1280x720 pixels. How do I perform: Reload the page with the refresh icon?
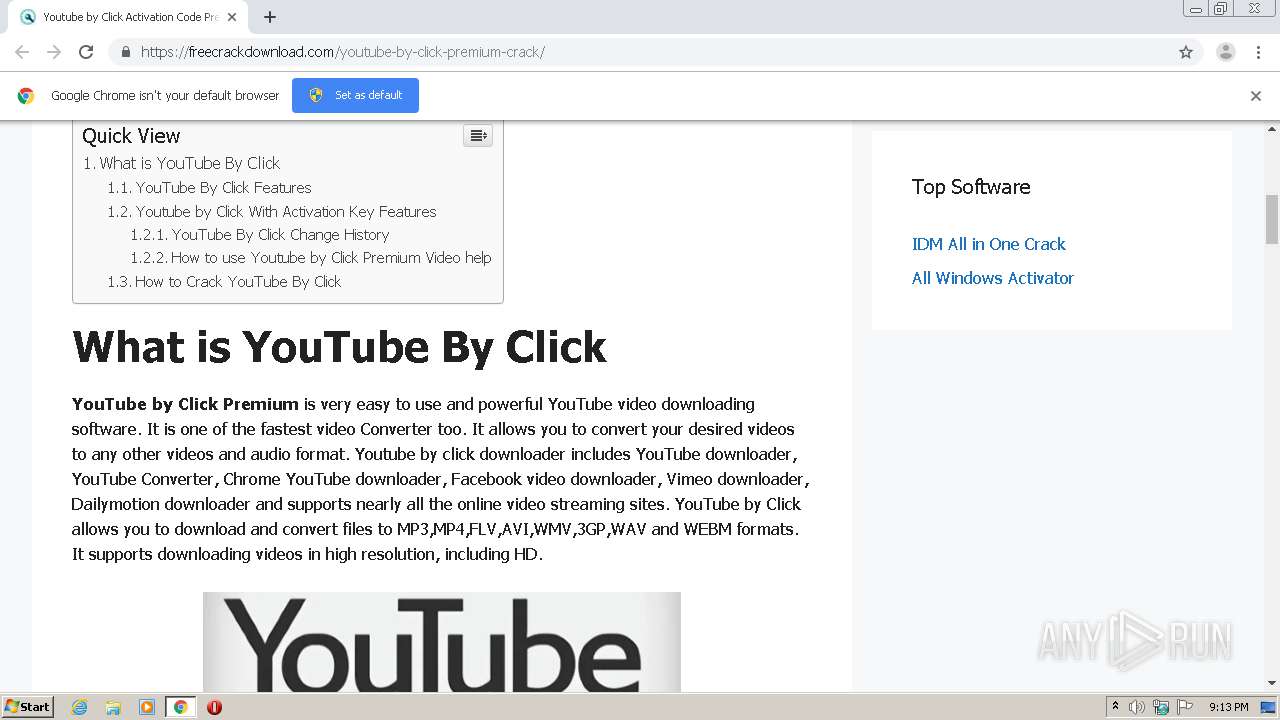pos(86,52)
